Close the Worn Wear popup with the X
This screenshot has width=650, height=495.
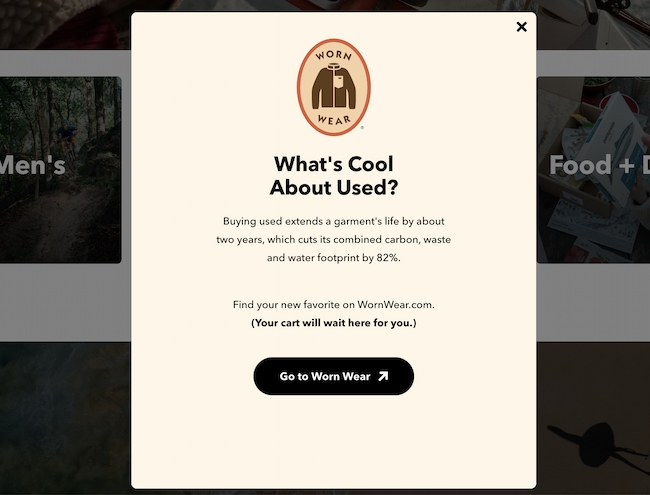coord(521,27)
